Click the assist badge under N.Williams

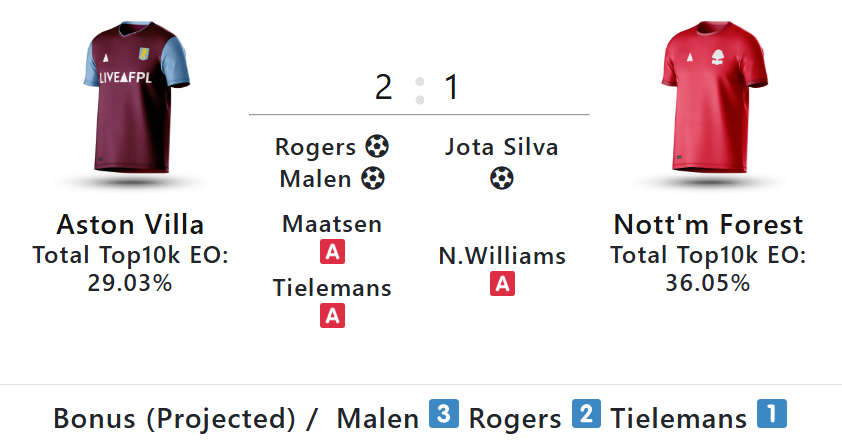coord(502,284)
